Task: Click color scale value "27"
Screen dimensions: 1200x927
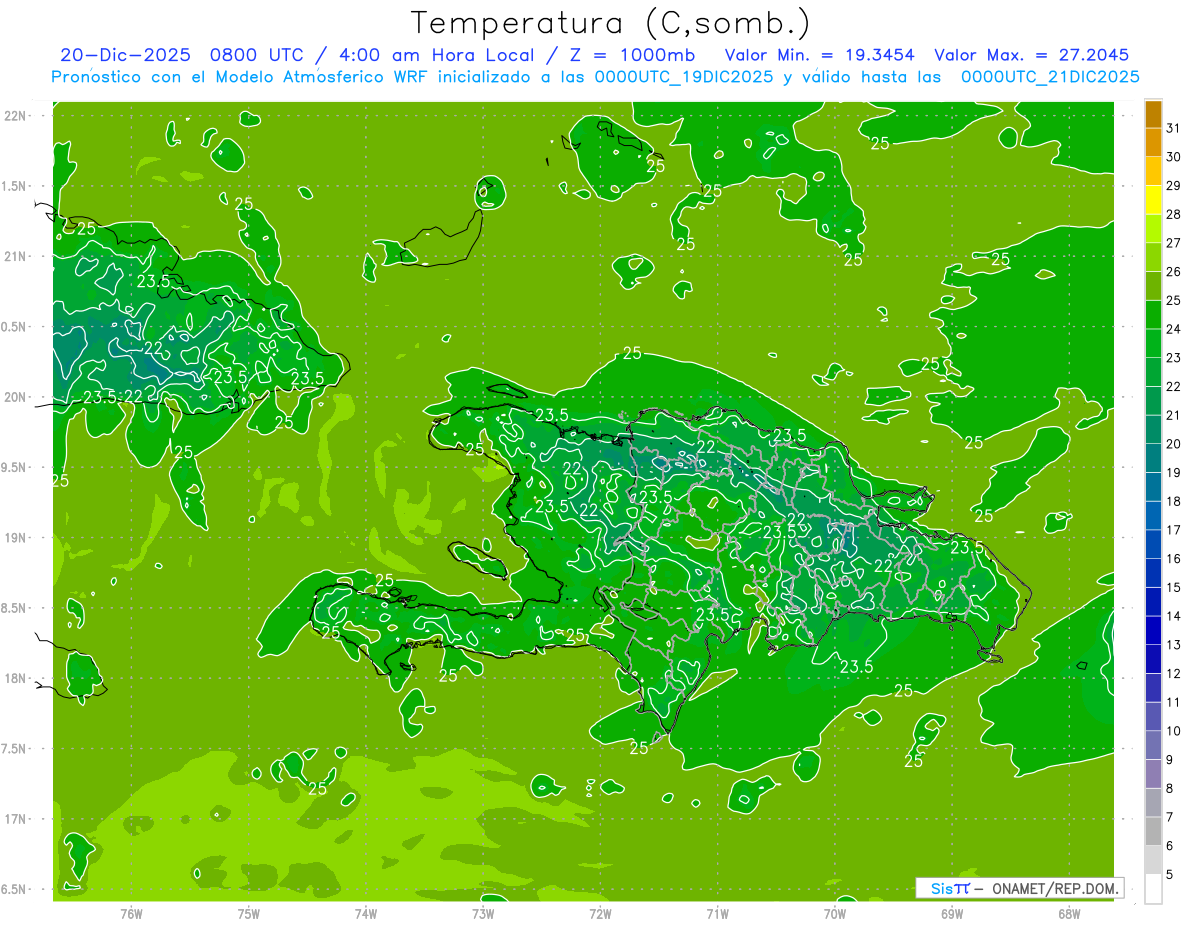Action: (x=1173, y=243)
